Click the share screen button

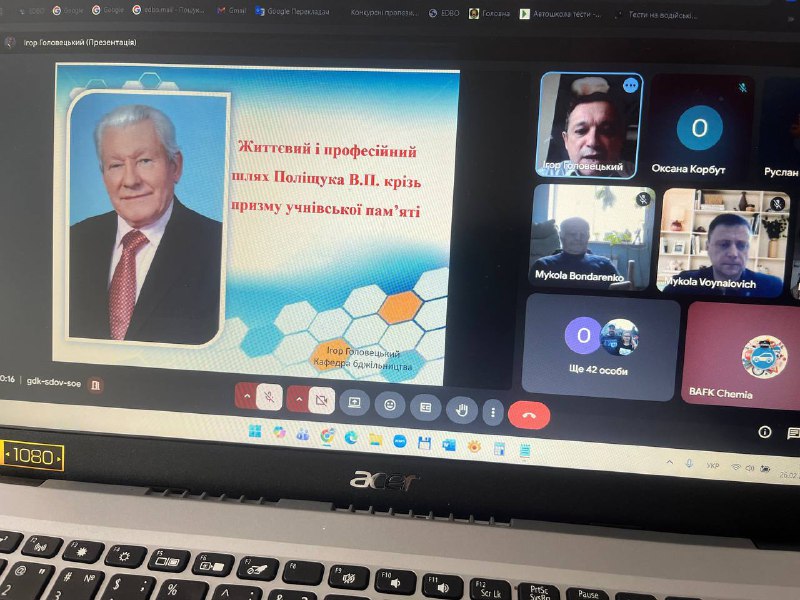(354, 402)
